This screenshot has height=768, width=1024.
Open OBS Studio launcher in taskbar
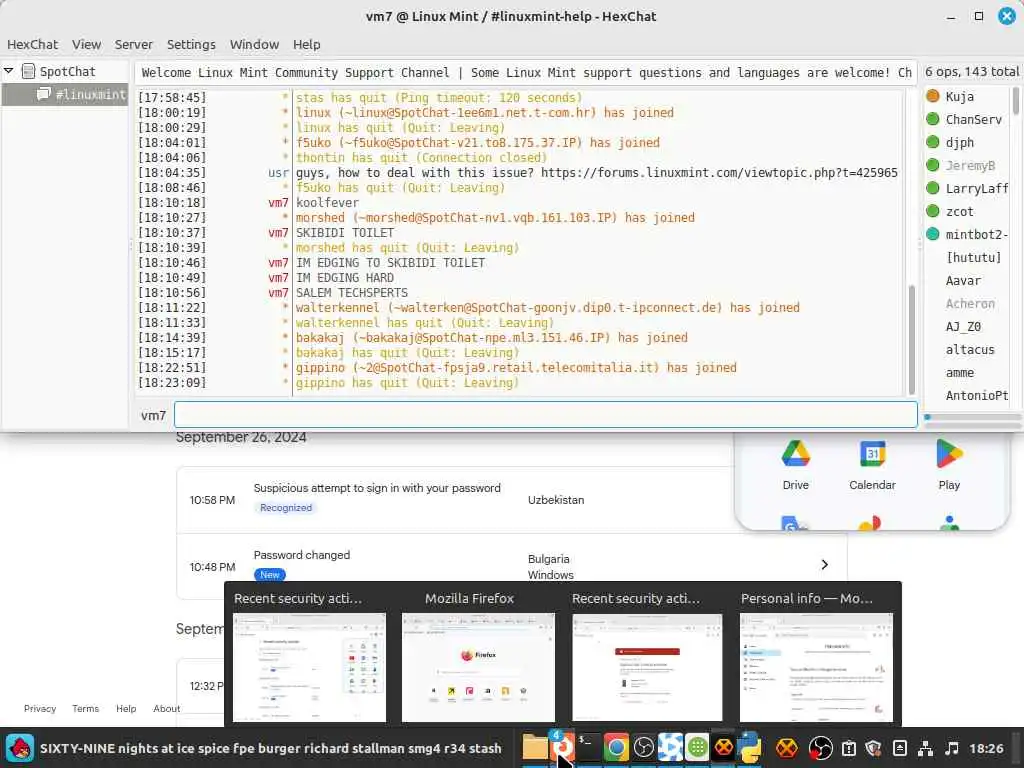pos(643,748)
